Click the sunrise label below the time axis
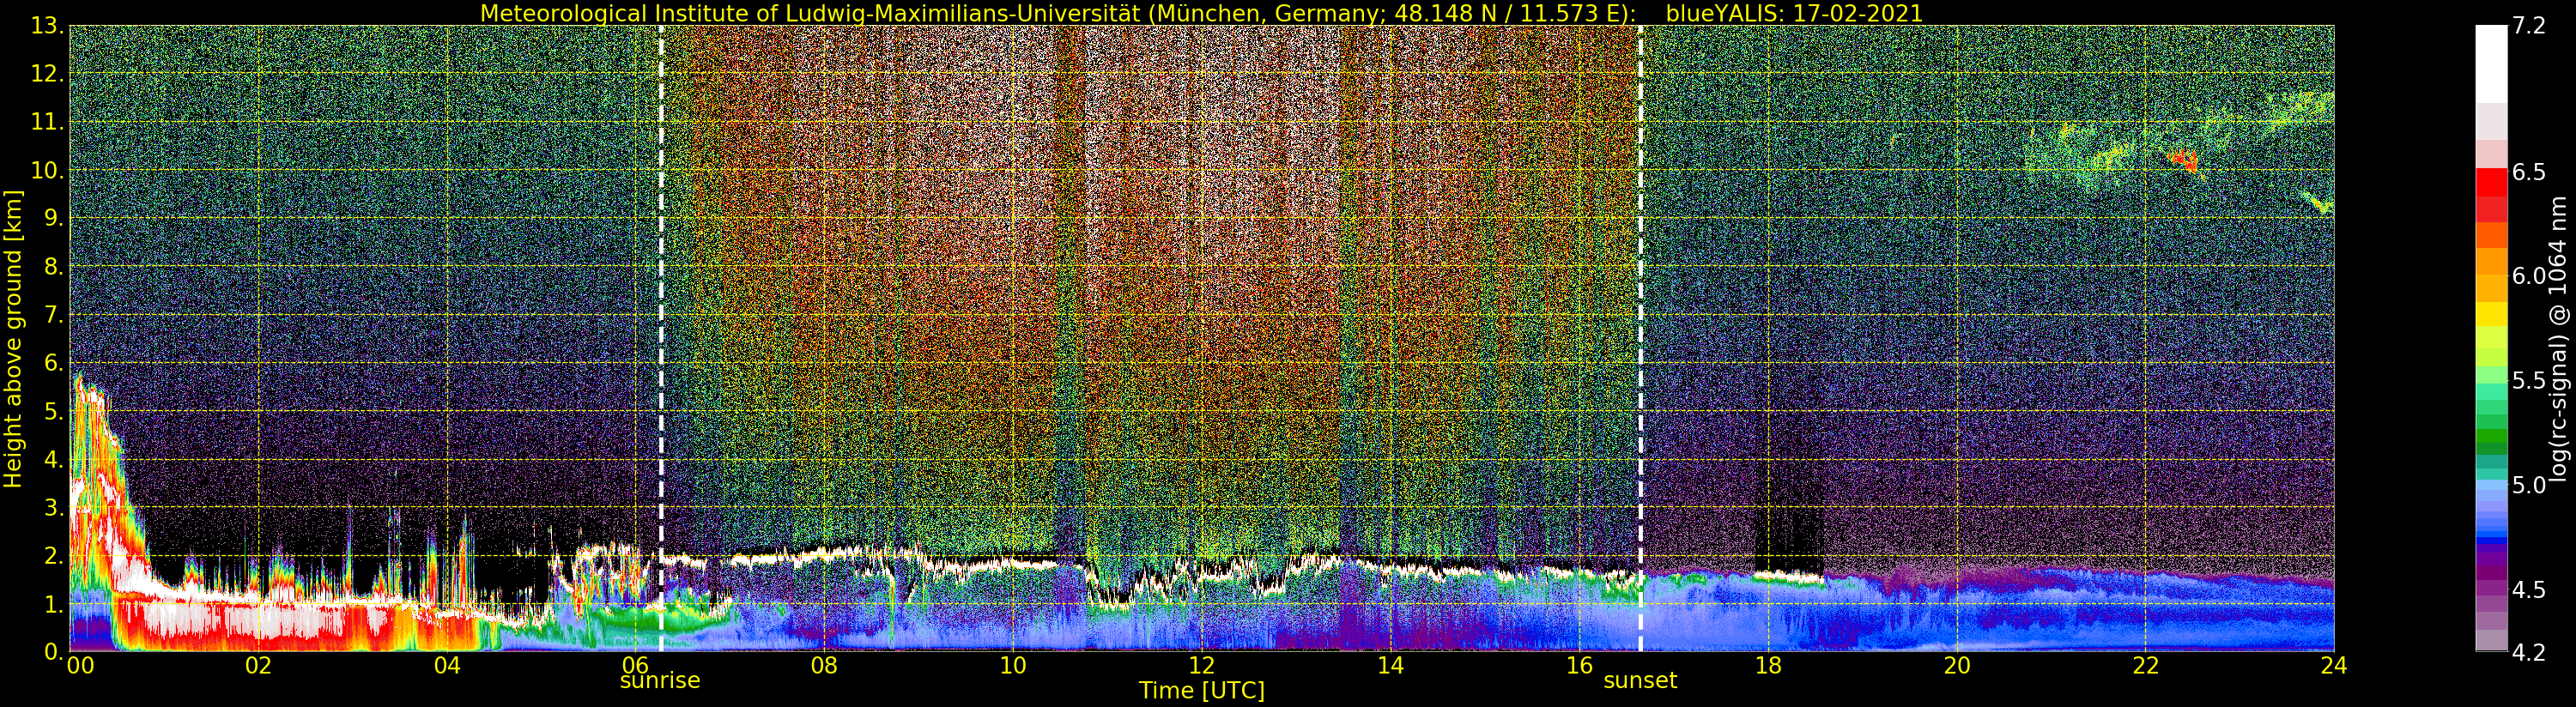The image size is (2576, 707). (660, 681)
